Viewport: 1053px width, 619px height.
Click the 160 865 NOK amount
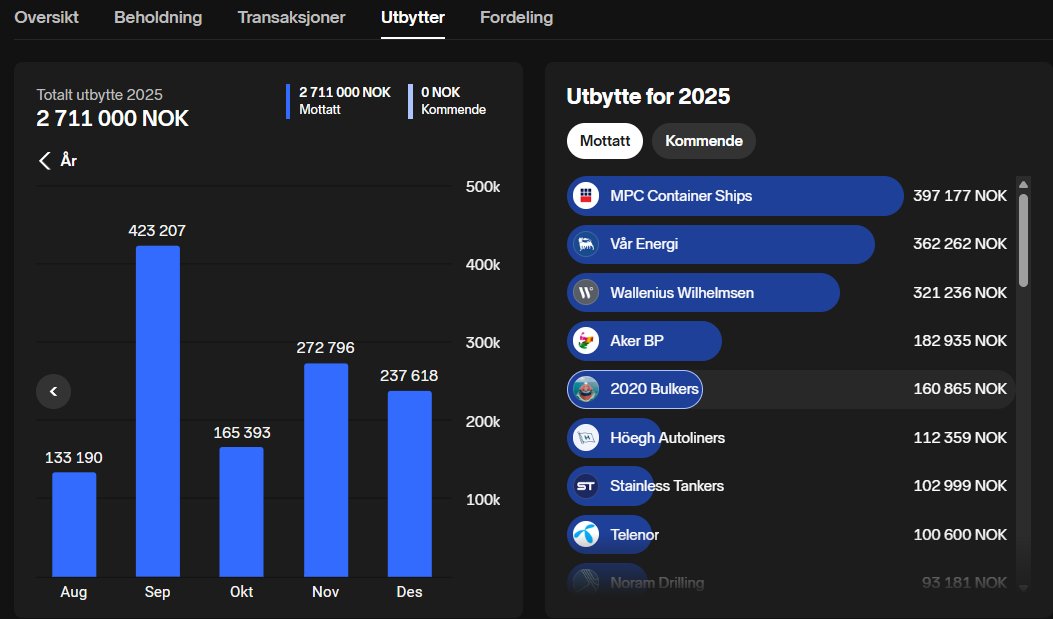[x=960, y=389]
